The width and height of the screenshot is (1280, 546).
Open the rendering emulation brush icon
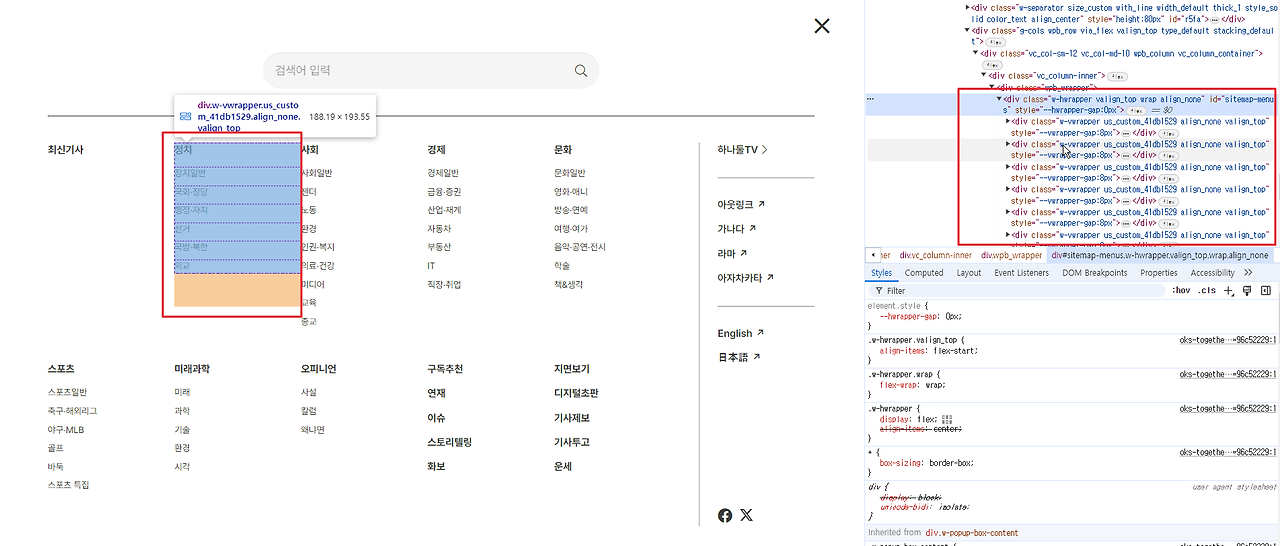[x=1247, y=291]
